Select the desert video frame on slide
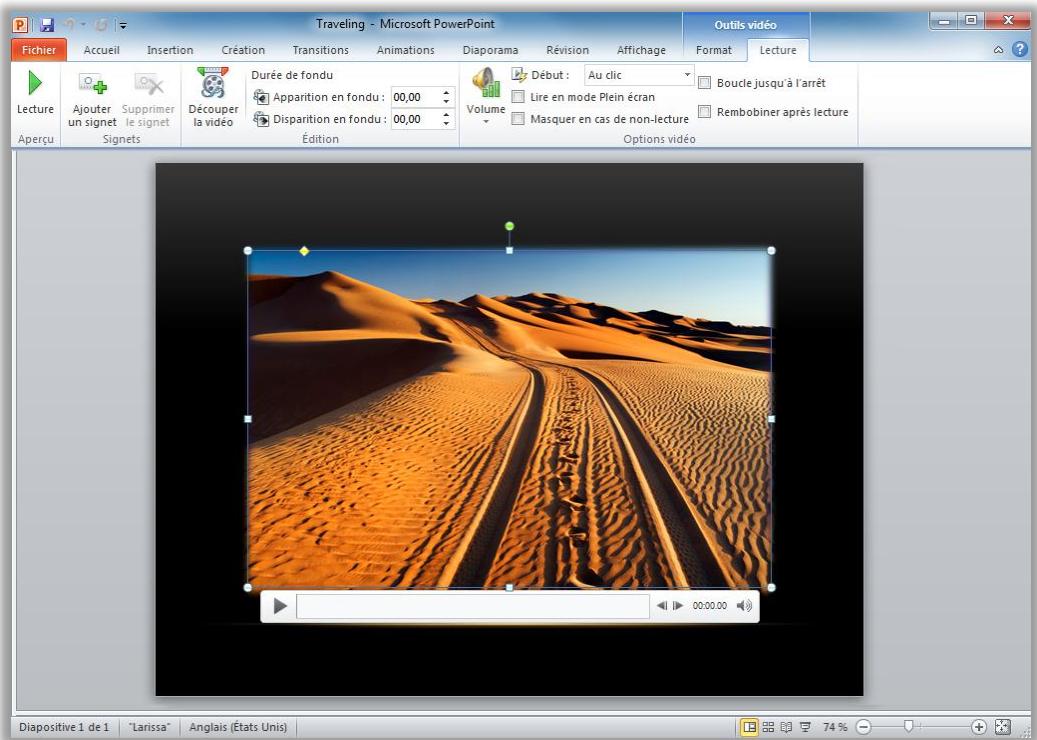The image size is (1037, 740). click(x=509, y=419)
